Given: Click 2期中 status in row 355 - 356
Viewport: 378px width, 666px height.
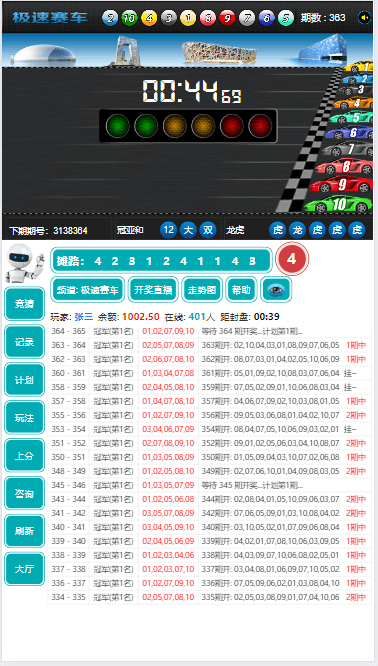Looking at the screenshot, I should click(356, 415).
